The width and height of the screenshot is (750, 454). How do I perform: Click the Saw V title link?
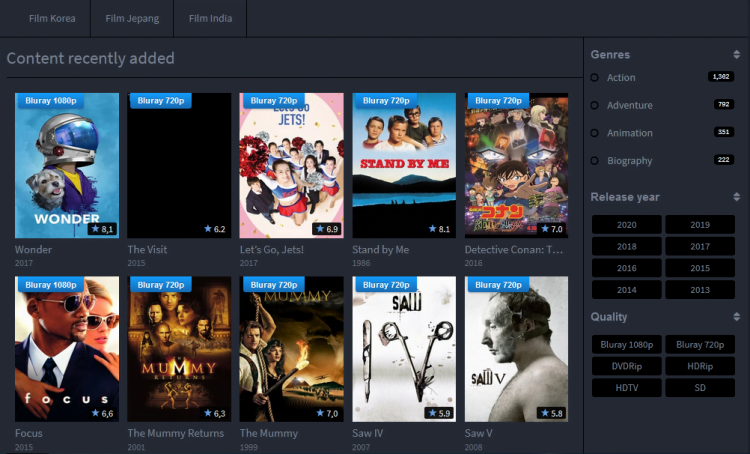[x=478, y=433]
